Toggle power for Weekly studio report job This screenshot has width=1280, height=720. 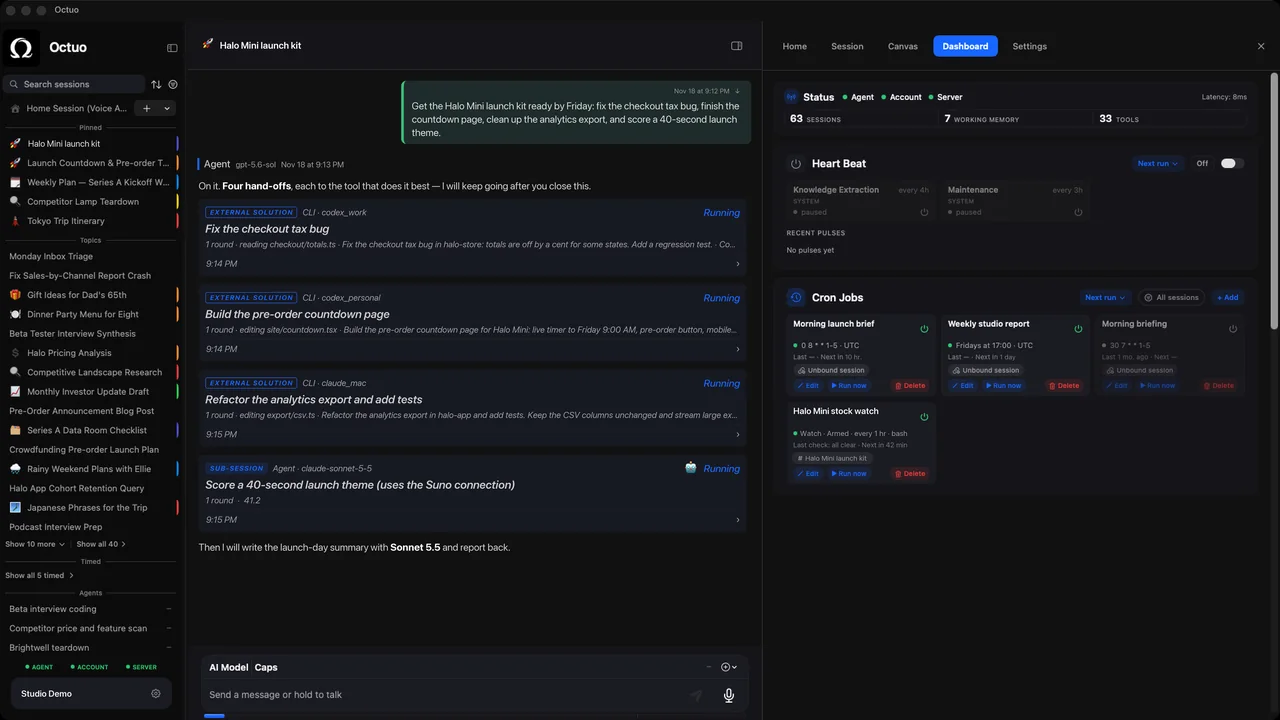tap(1078, 328)
